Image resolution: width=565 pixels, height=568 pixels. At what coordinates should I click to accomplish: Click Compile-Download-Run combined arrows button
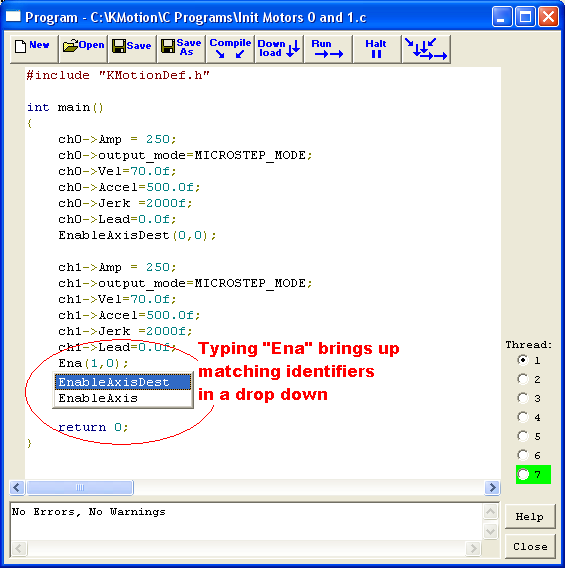426,49
